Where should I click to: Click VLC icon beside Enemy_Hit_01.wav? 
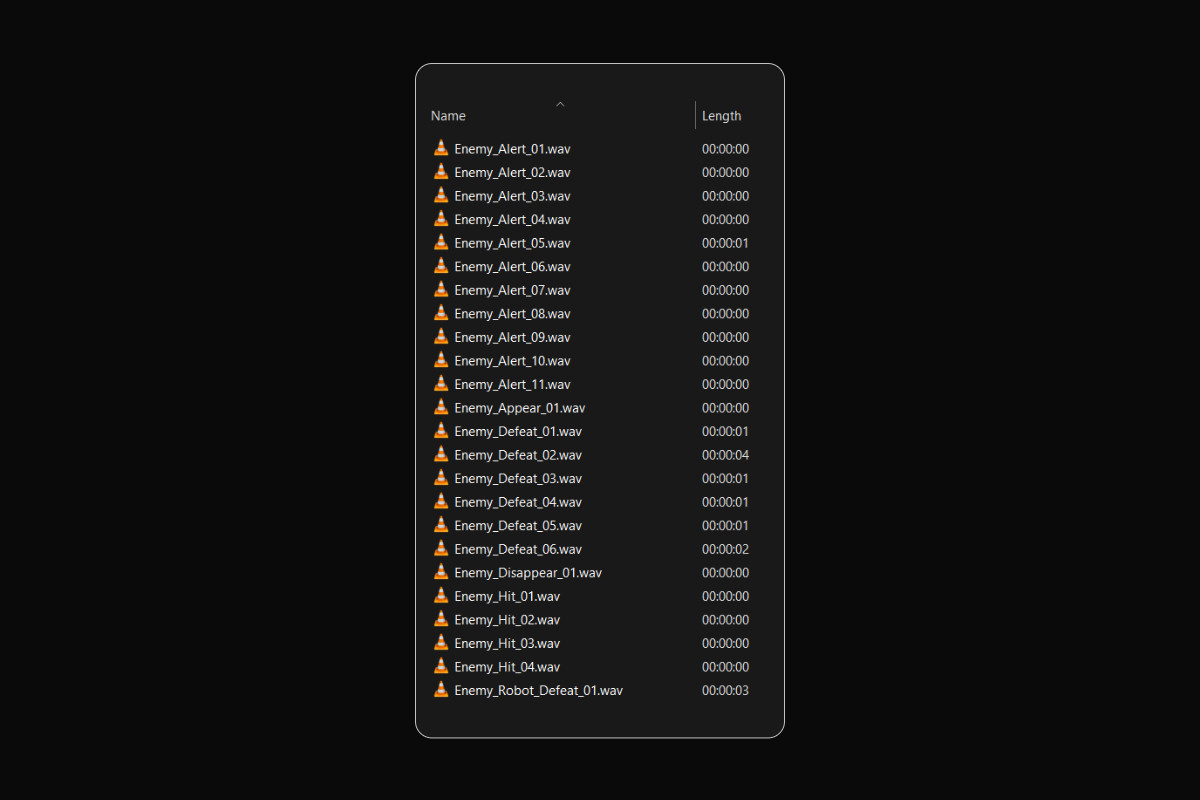[x=441, y=595]
